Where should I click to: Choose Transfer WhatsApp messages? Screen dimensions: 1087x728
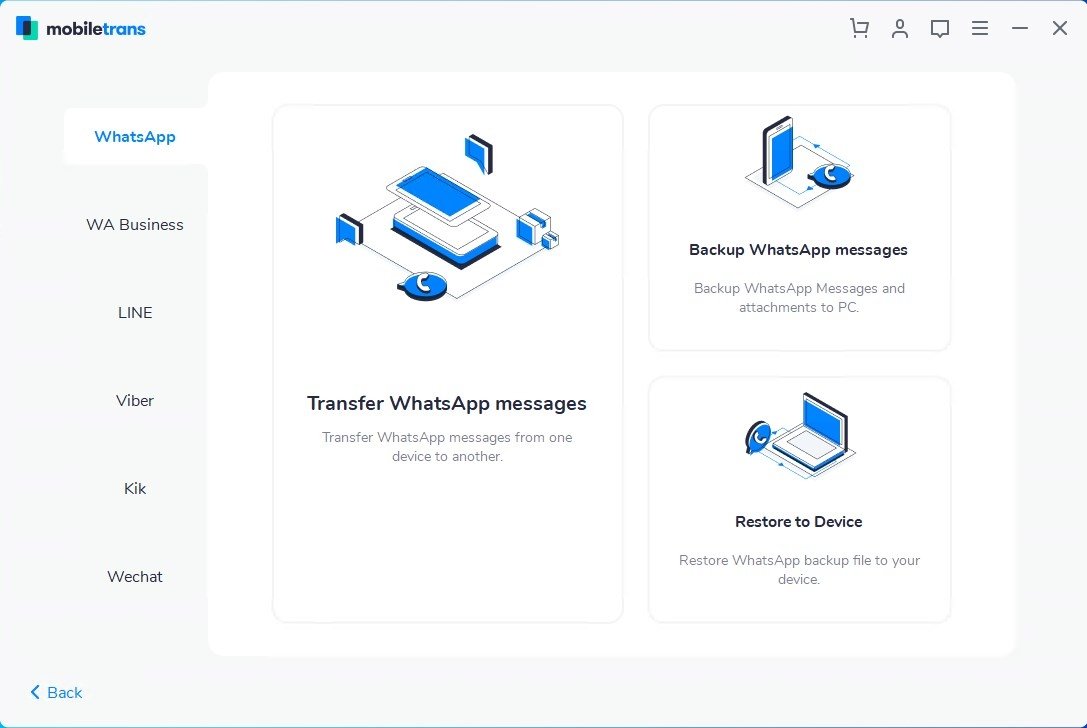447,403
